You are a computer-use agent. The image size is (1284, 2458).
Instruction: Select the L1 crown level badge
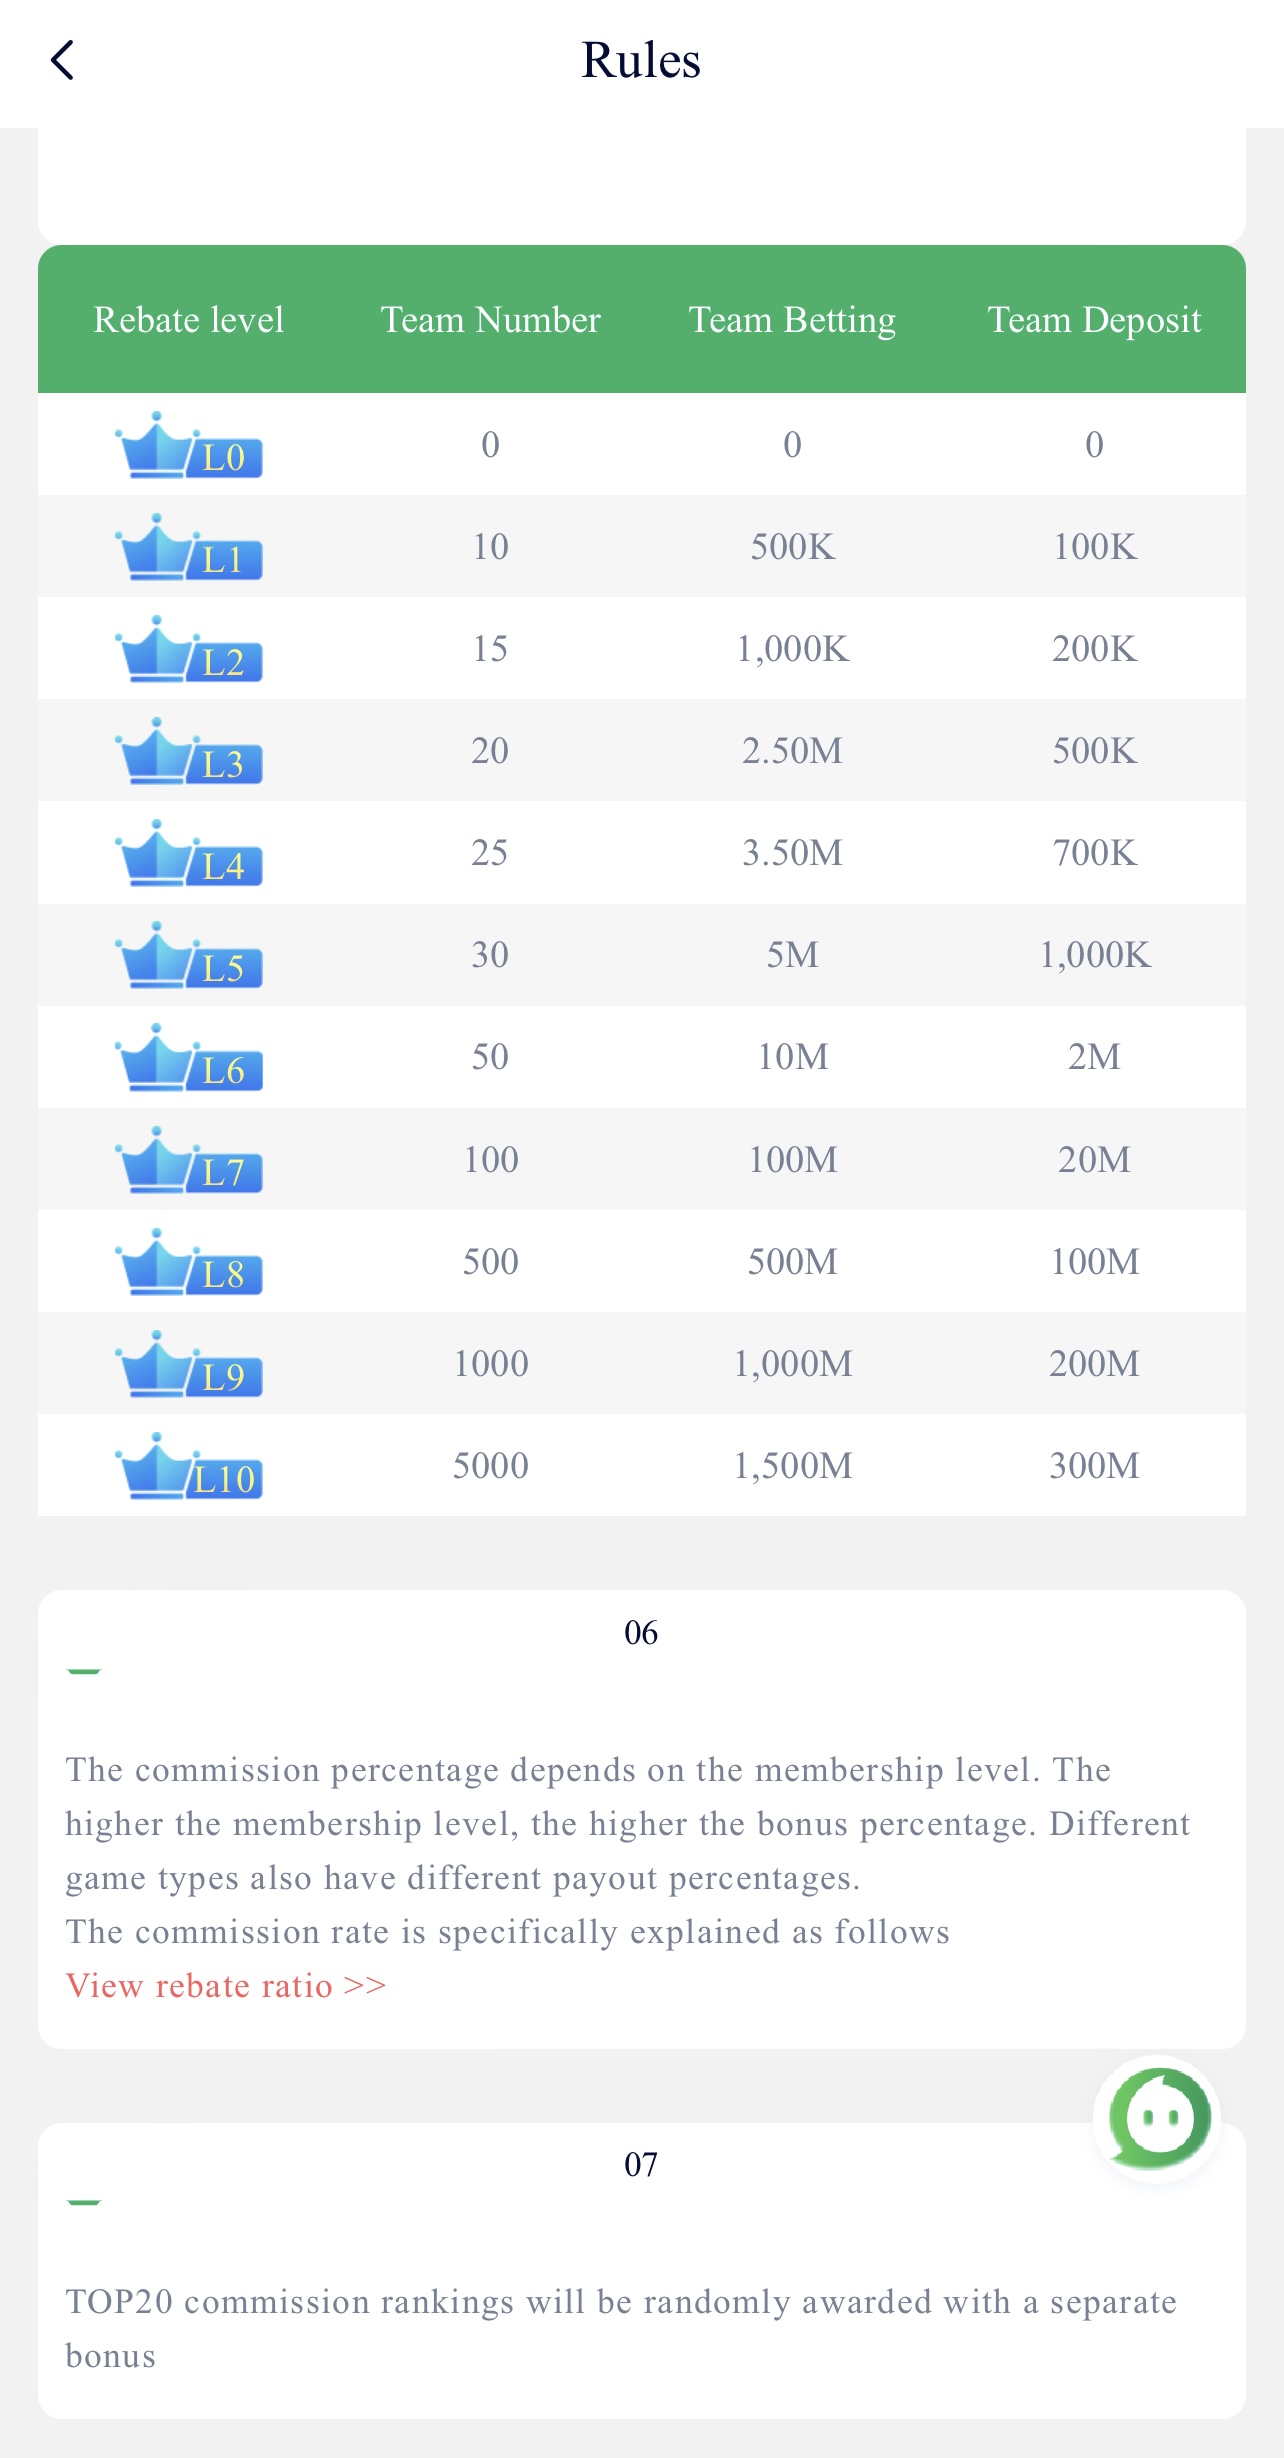pyautogui.click(x=189, y=547)
